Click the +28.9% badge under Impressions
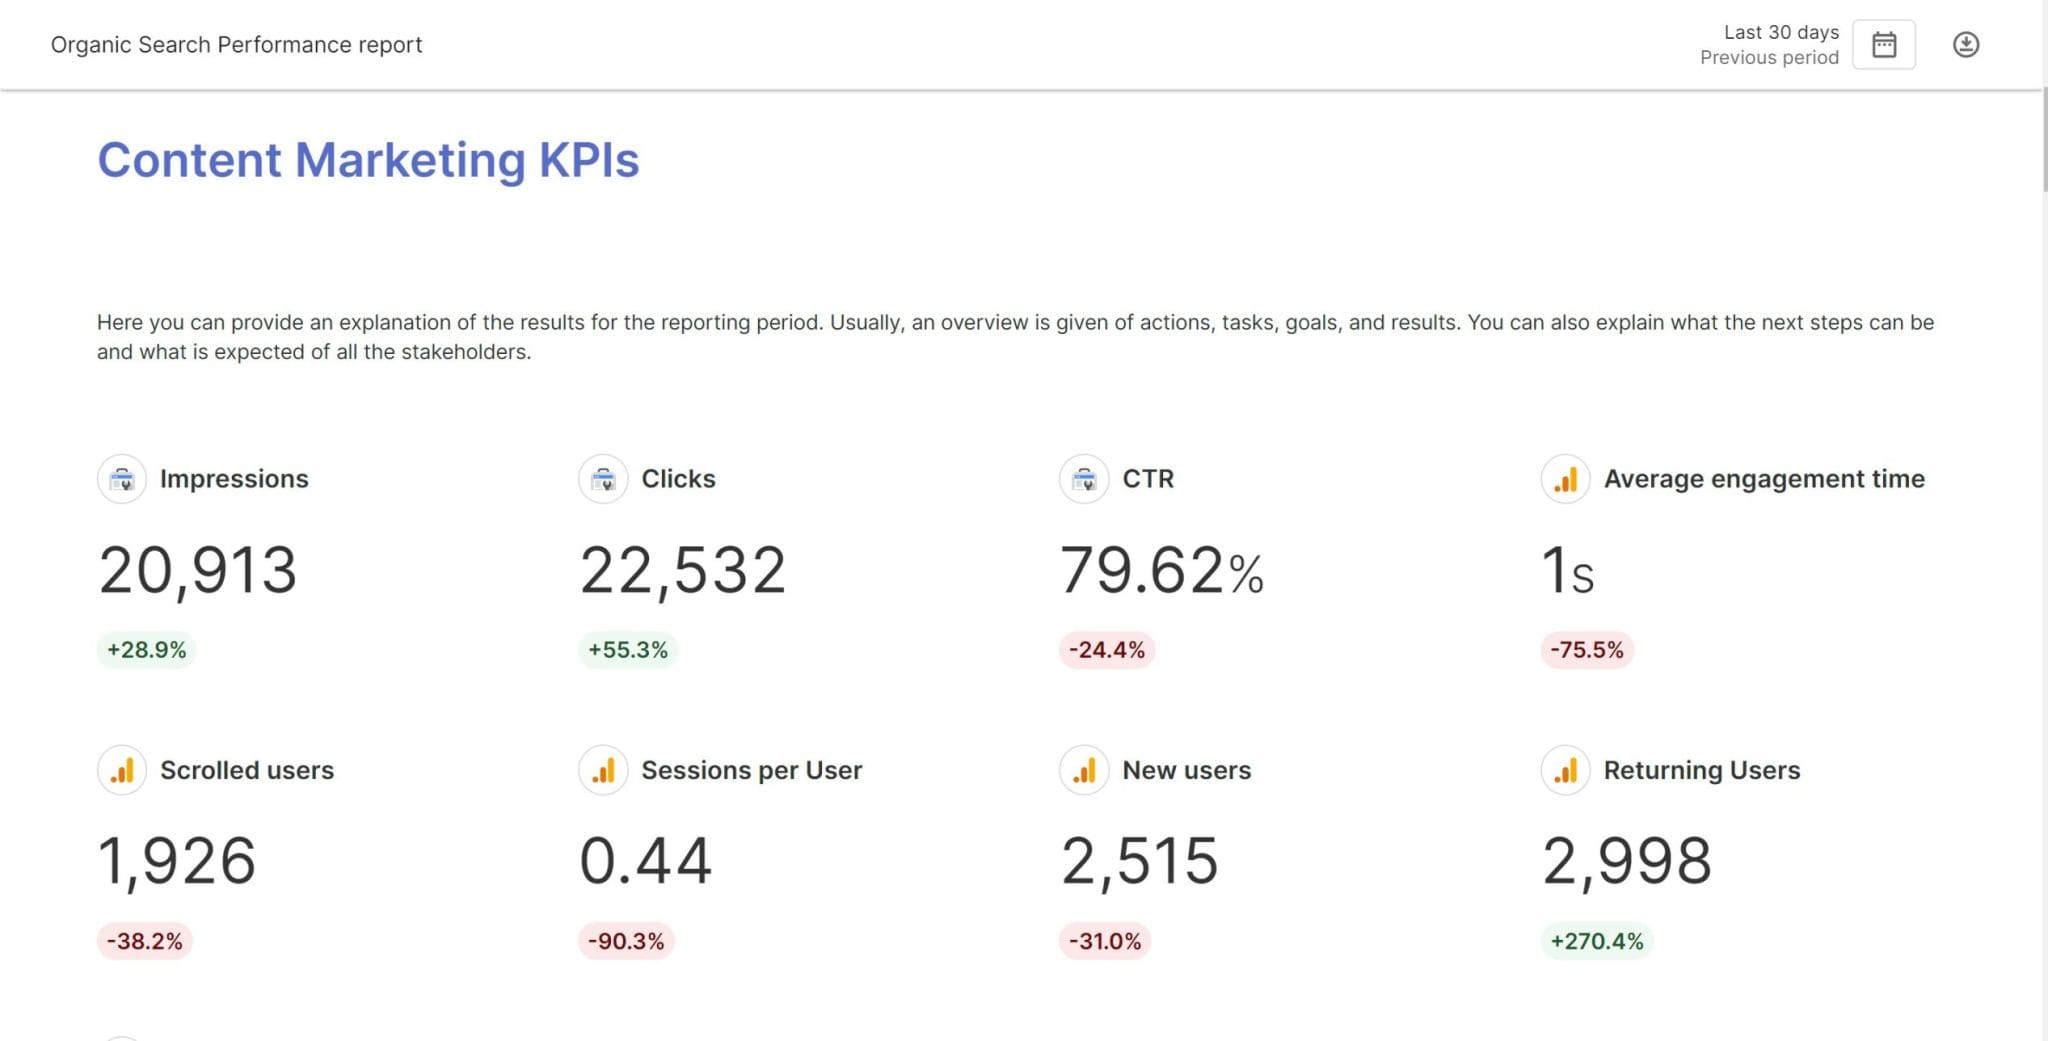This screenshot has width=2048, height=1041. pos(146,649)
